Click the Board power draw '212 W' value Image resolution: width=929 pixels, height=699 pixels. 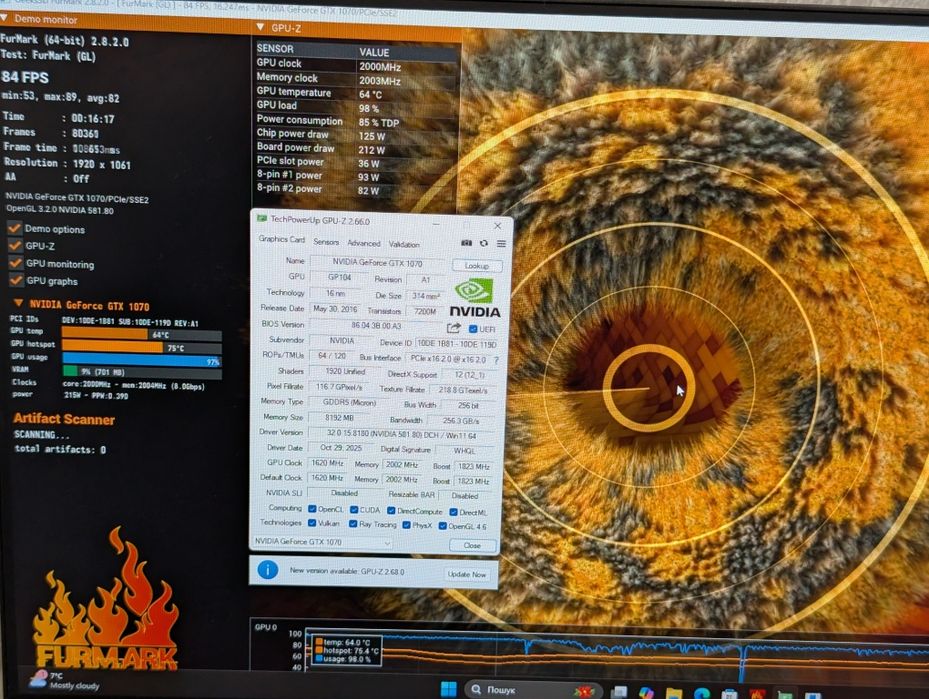coord(371,150)
